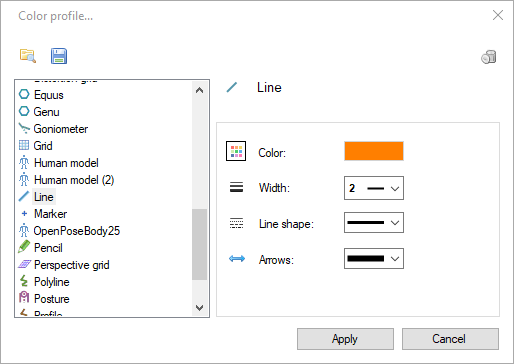Open color profile file icon
The height and width of the screenshot is (364, 514).
[28, 56]
